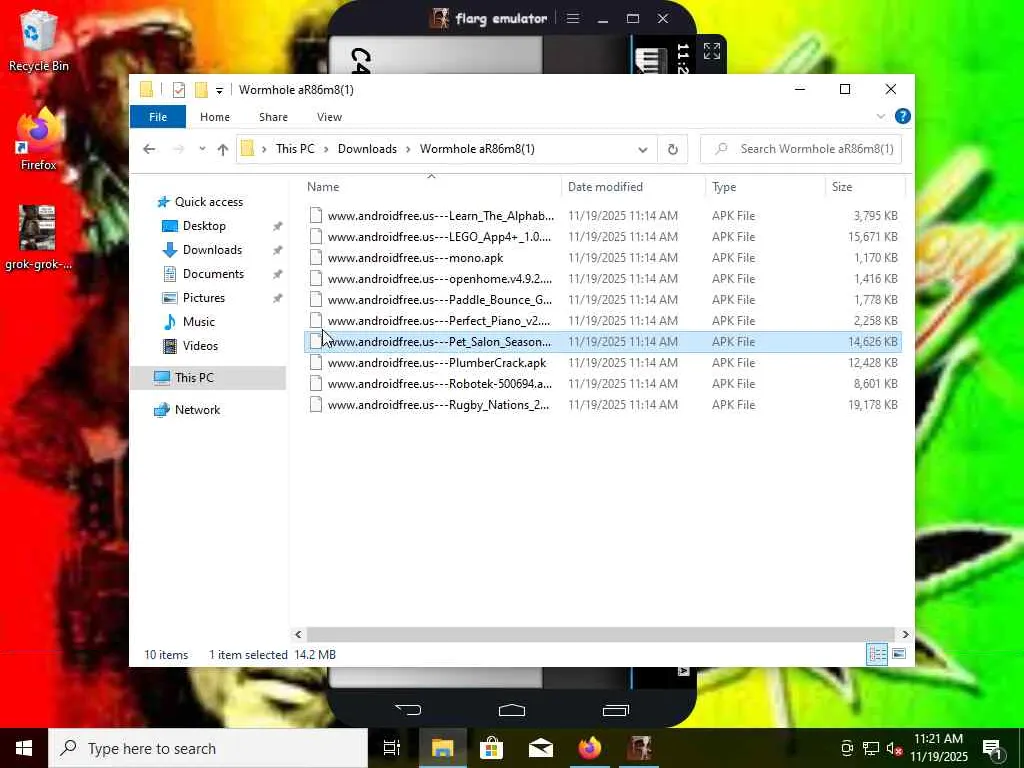Open Microsoft Store from the taskbar
1024x768 pixels.
click(x=491, y=748)
